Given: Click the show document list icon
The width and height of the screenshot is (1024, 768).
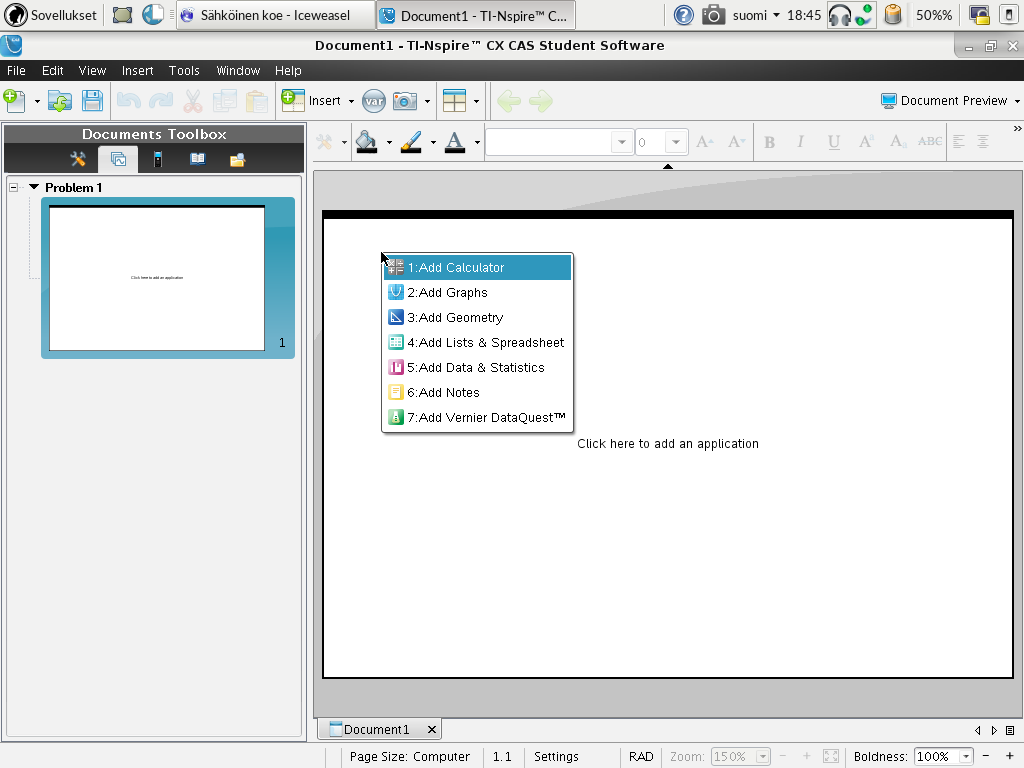Looking at the screenshot, I should [1010, 730].
